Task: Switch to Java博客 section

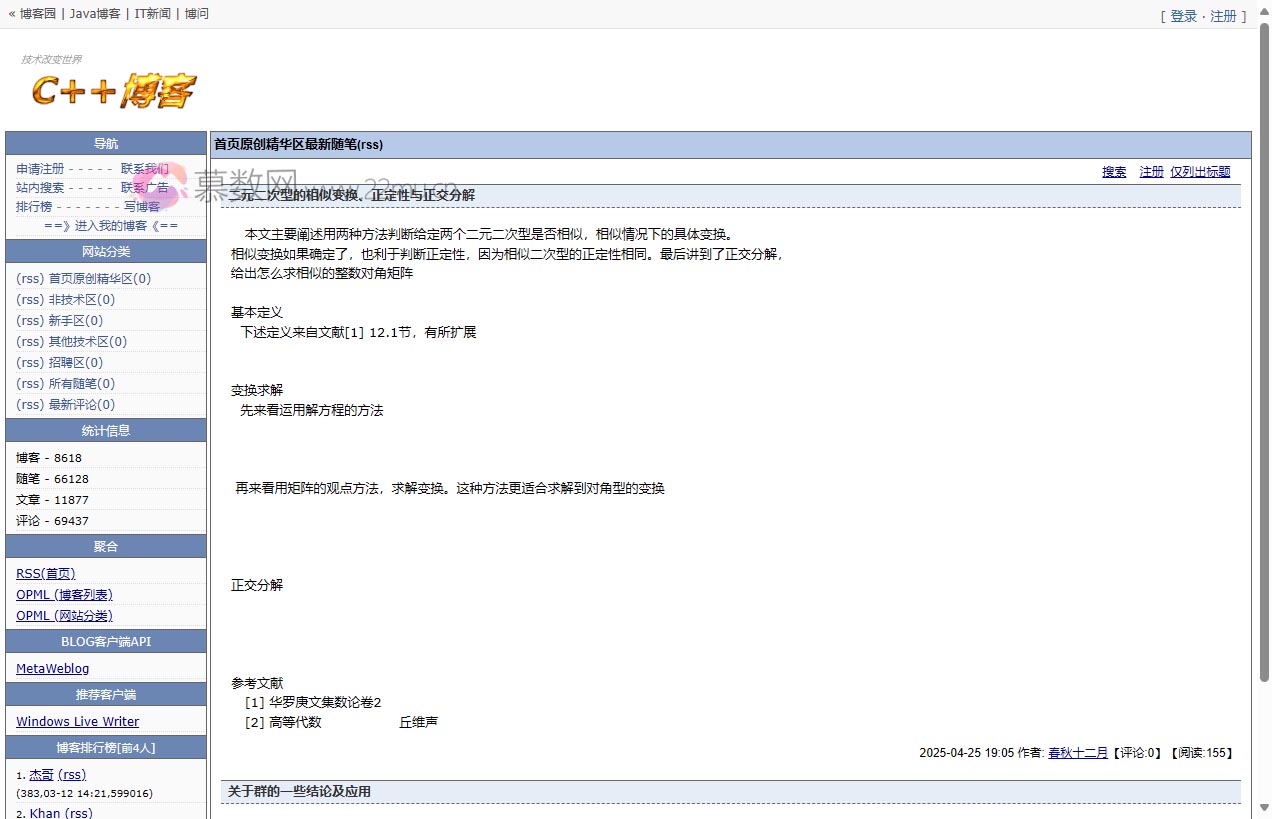Action: [92, 13]
